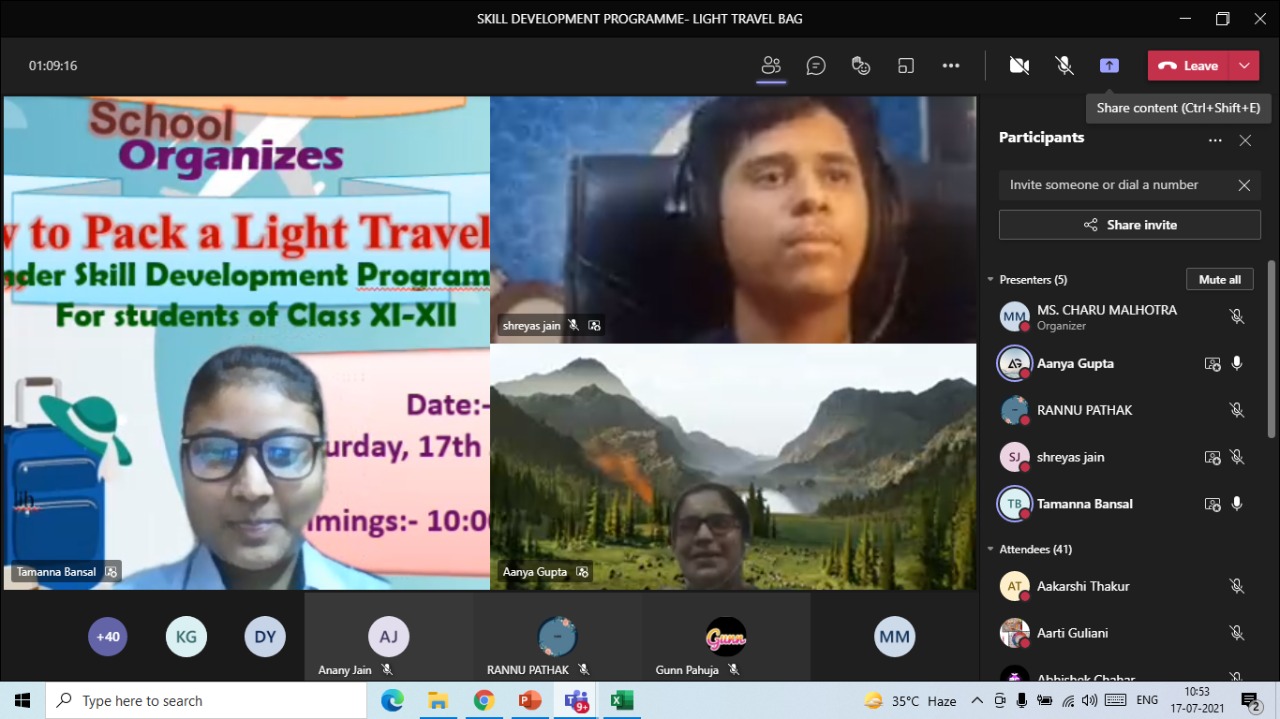
Task: Collapse the Presenters (5) section
Action: pos(991,280)
